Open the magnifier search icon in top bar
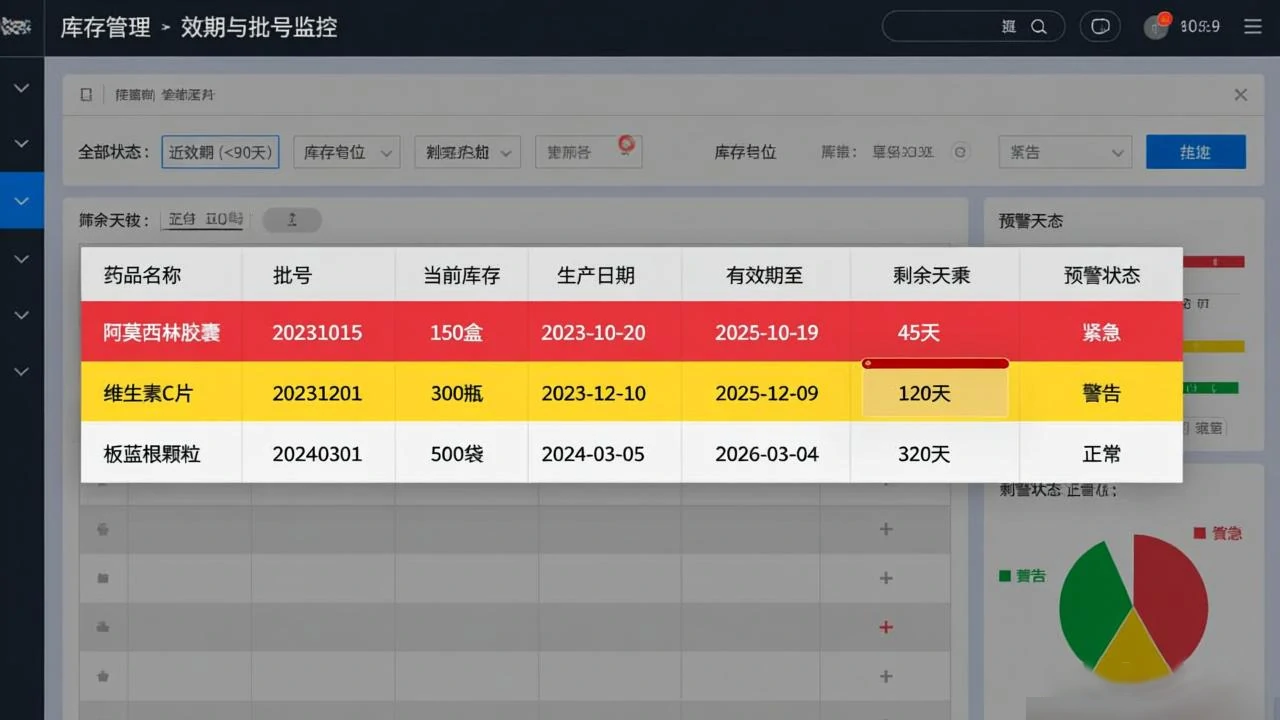The height and width of the screenshot is (720, 1280). 1040,27
